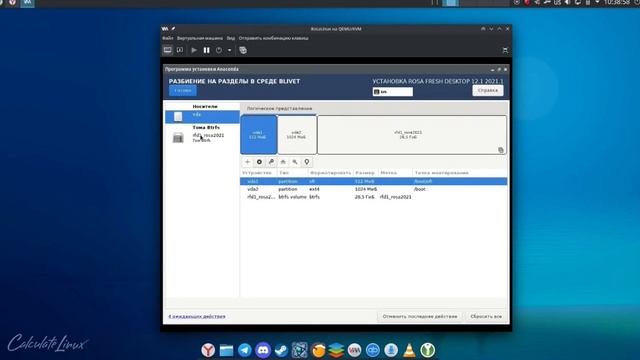Open the light blue microphone-like dock icon
Screen dimensions: 640x360
(x=391, y=350)
